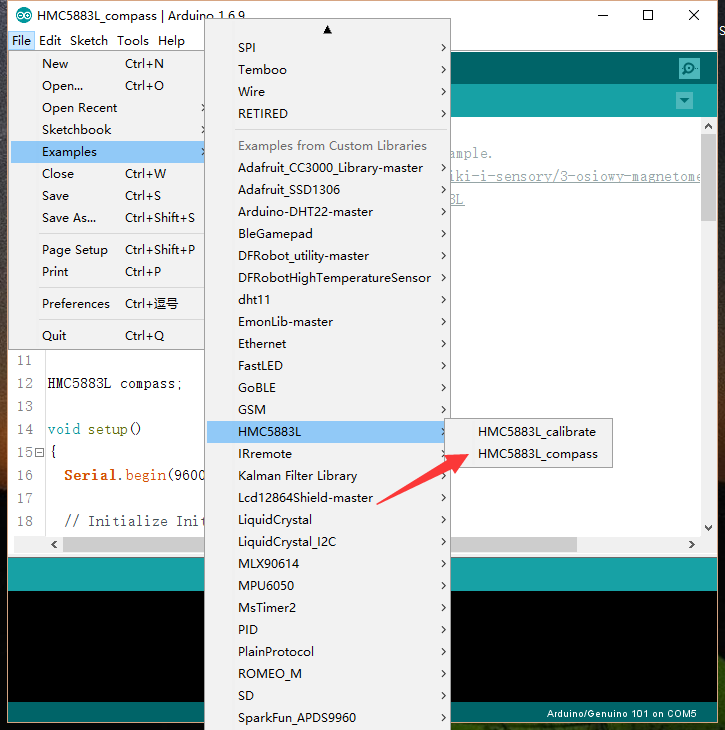Screen dimensions: 725x730
Task: Expand Arduino-DHT22-master examples
Action: (x=328, y=212)
